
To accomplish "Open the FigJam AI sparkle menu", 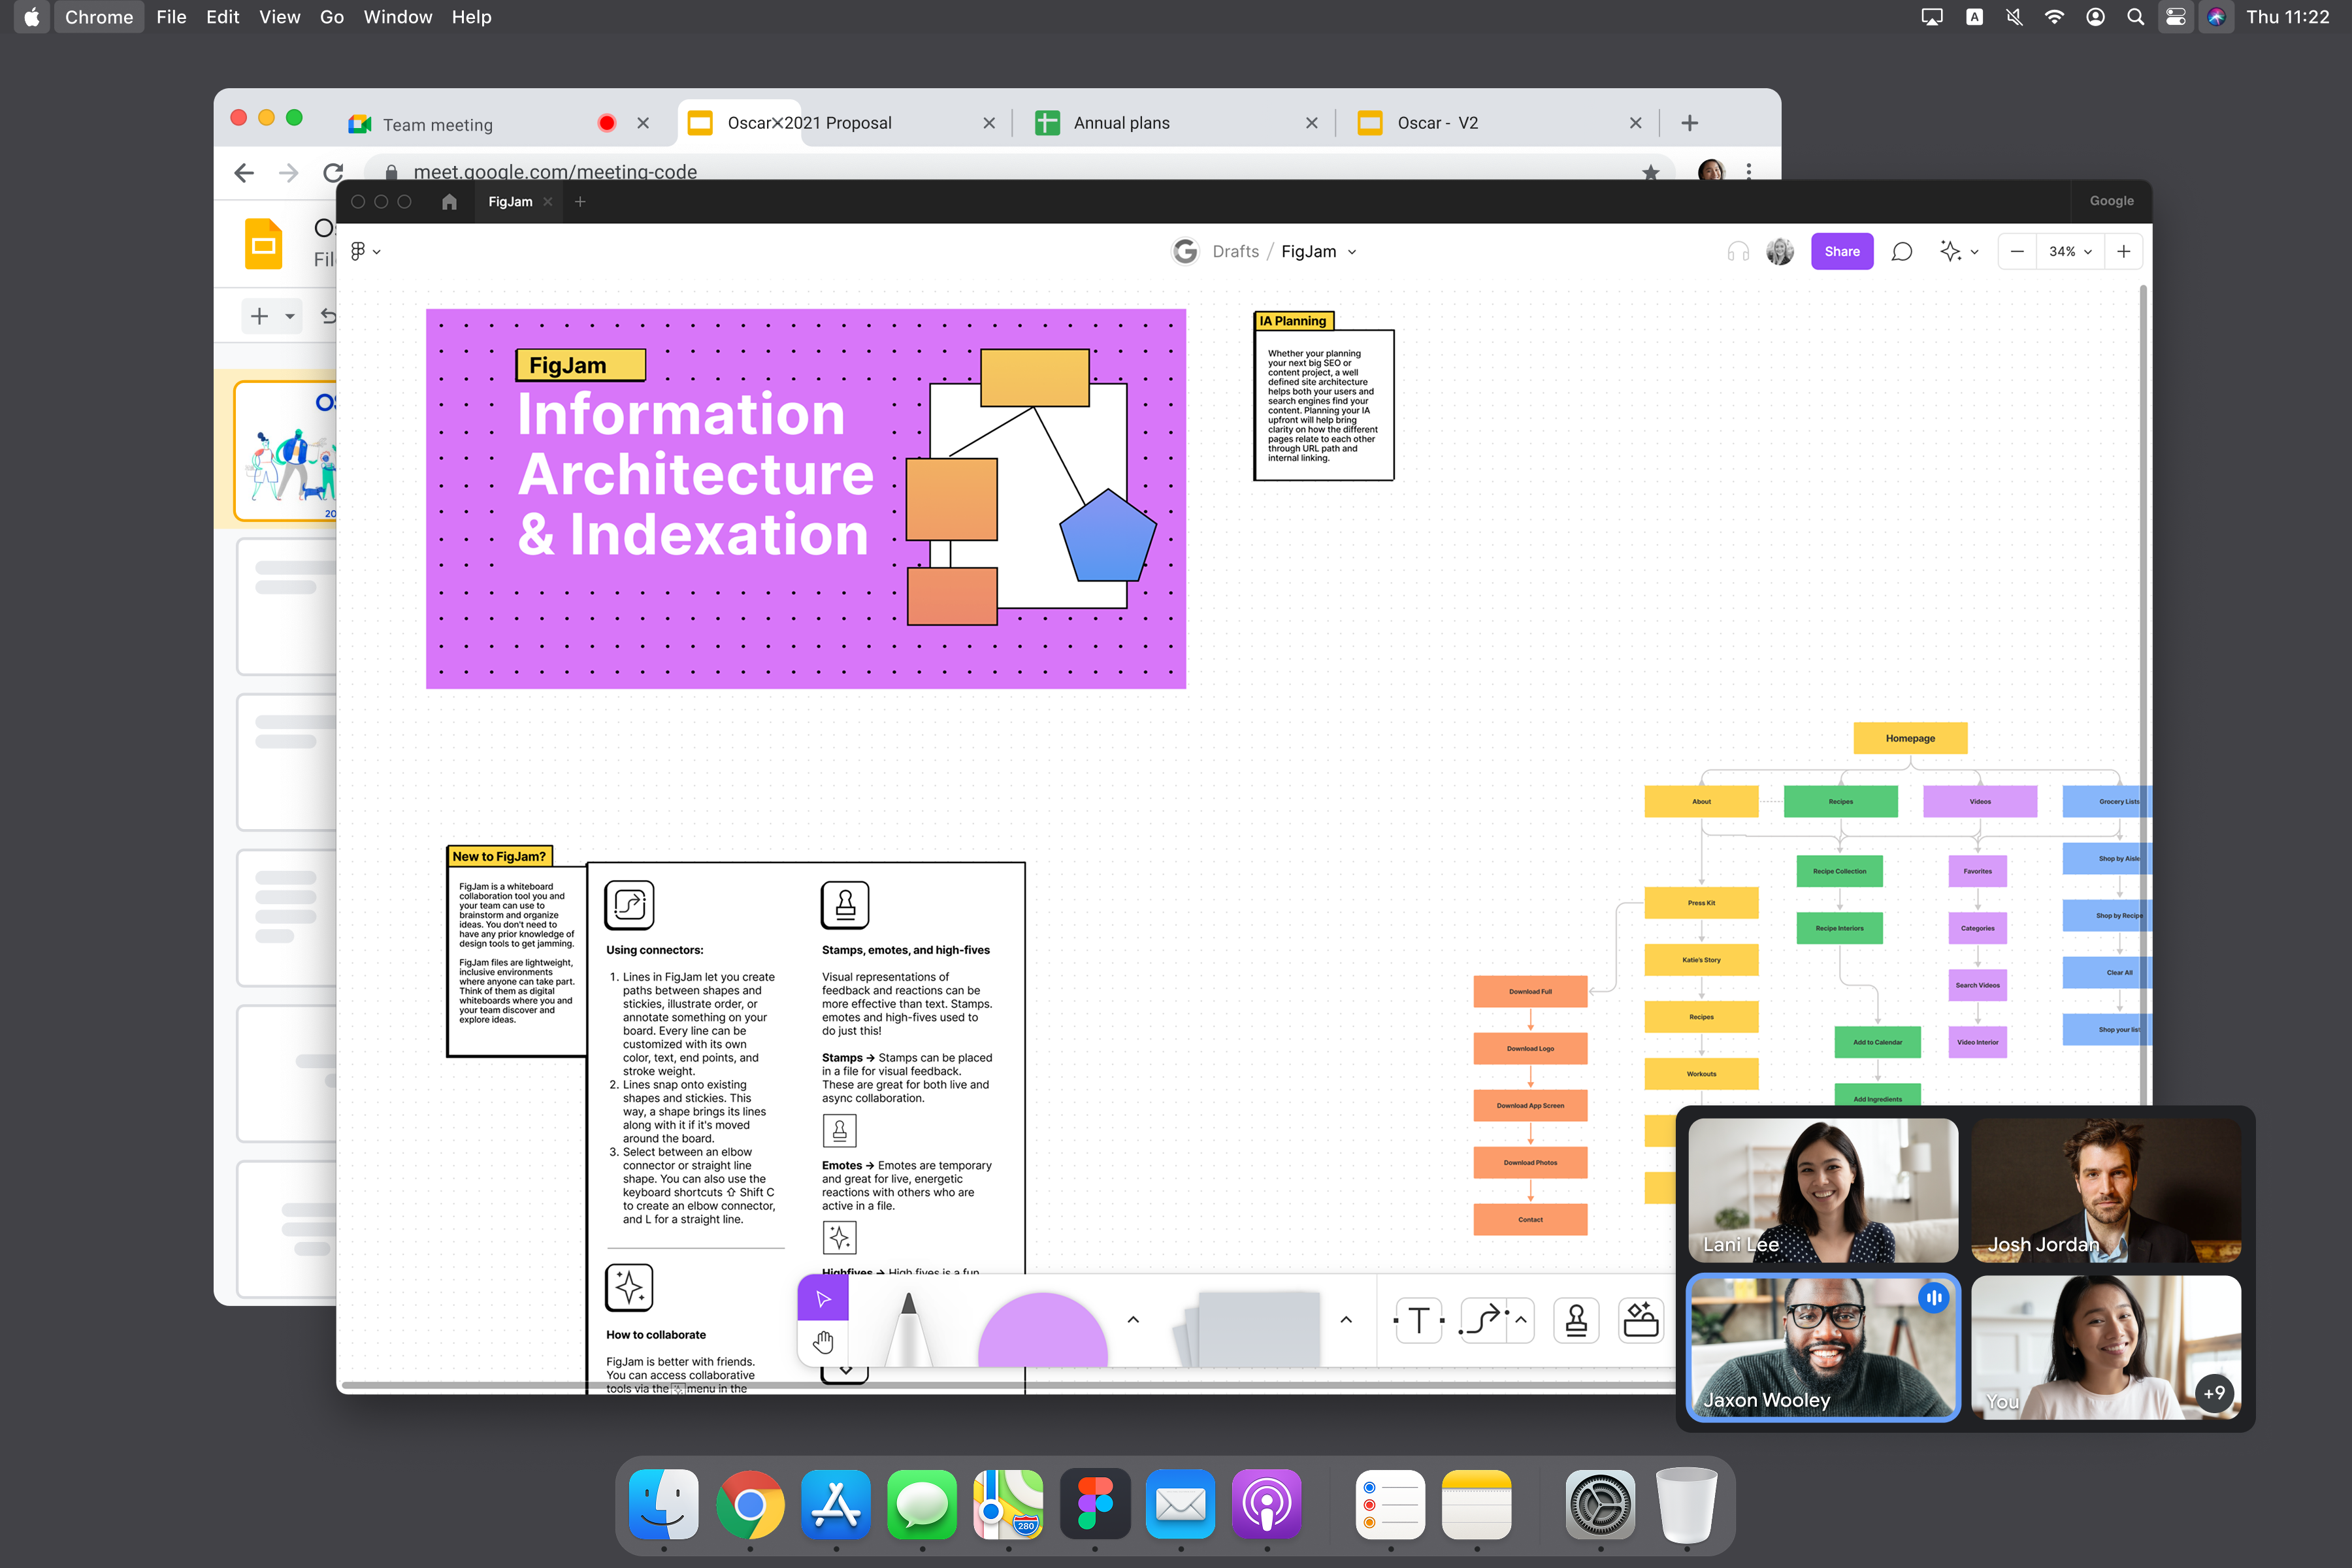I will [1950, 252].
